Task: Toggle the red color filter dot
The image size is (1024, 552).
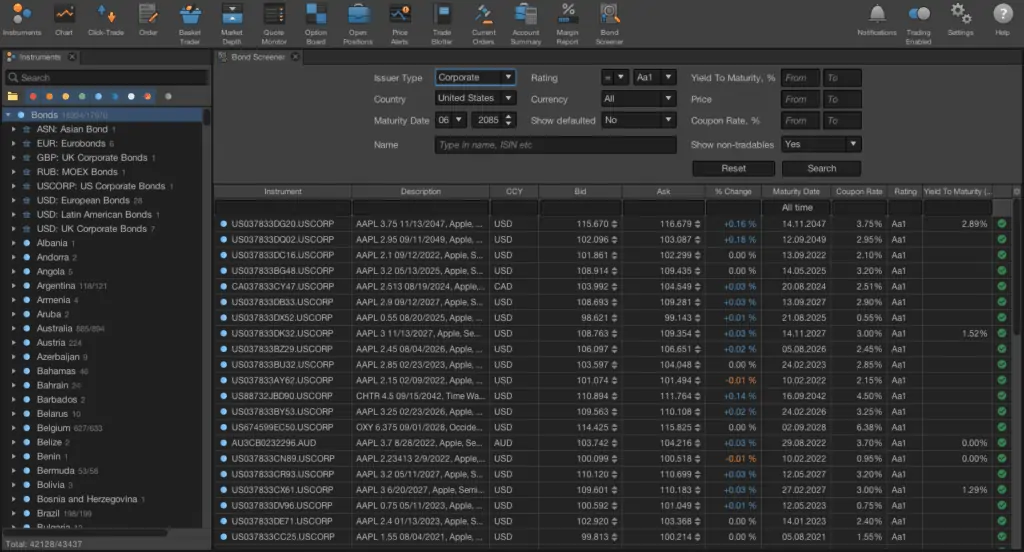Action: click(x=33, y=97)
